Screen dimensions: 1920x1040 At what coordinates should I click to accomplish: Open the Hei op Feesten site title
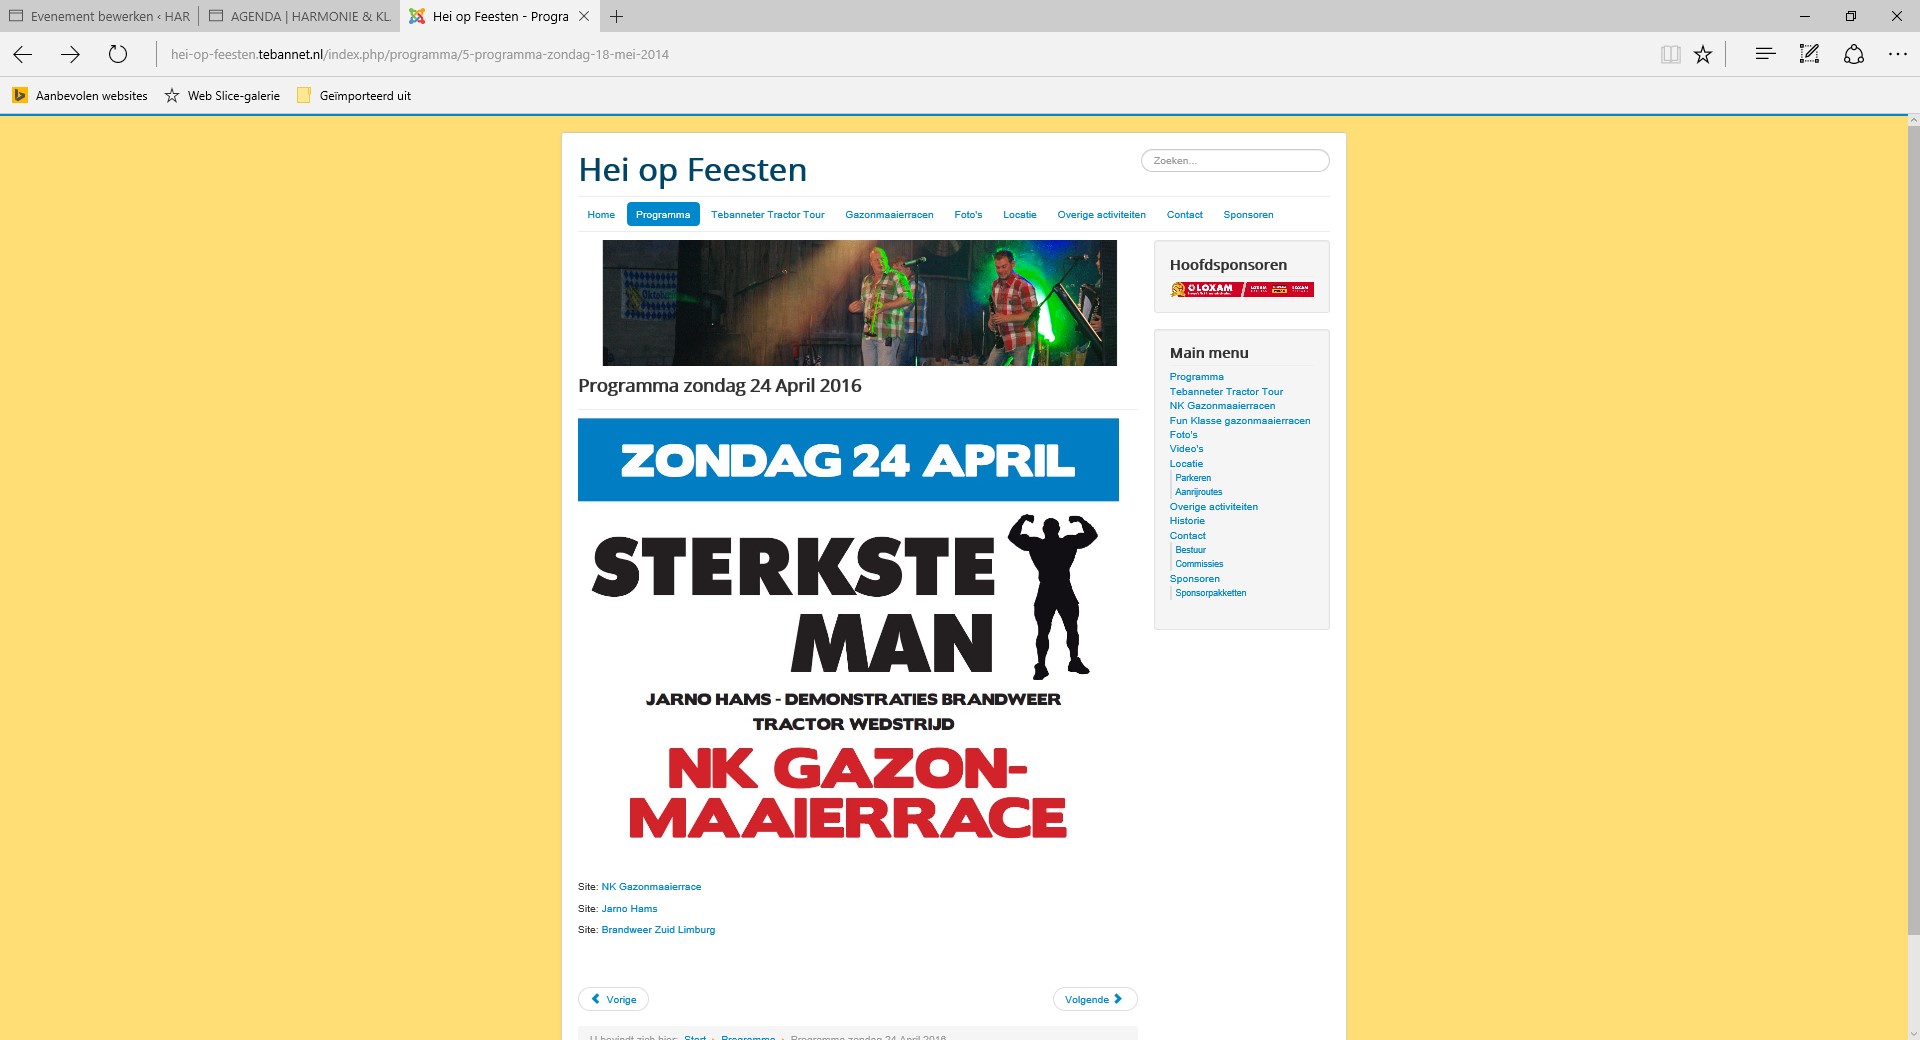pos(692,170)
